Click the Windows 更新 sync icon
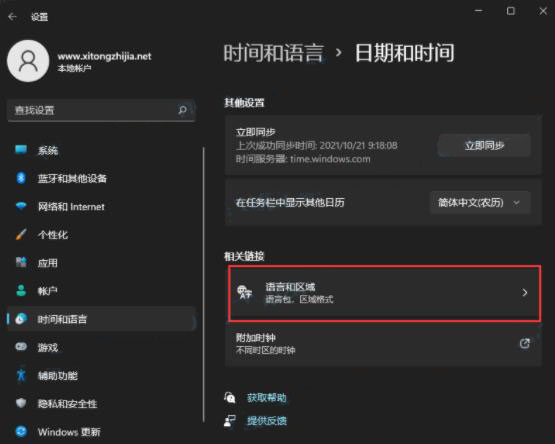 tap(21, 432)
